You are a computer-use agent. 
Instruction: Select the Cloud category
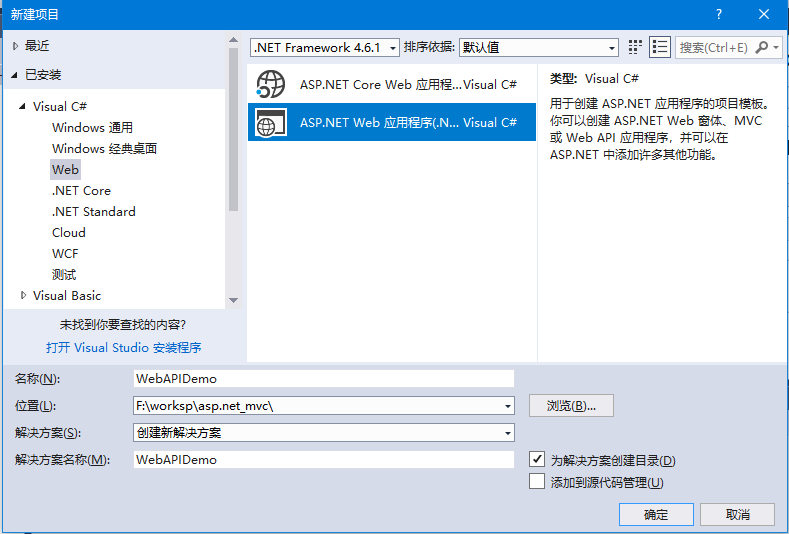69,233
